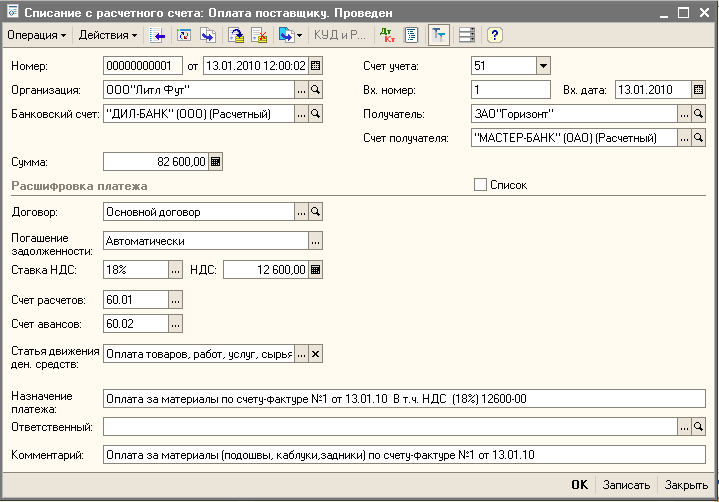Open calculator for НДС amount field

[316, 269]
